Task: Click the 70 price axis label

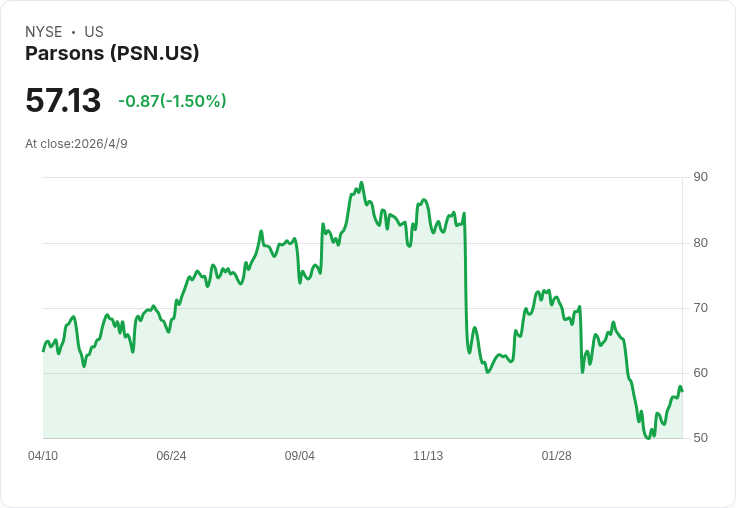Action: [701, 308]
